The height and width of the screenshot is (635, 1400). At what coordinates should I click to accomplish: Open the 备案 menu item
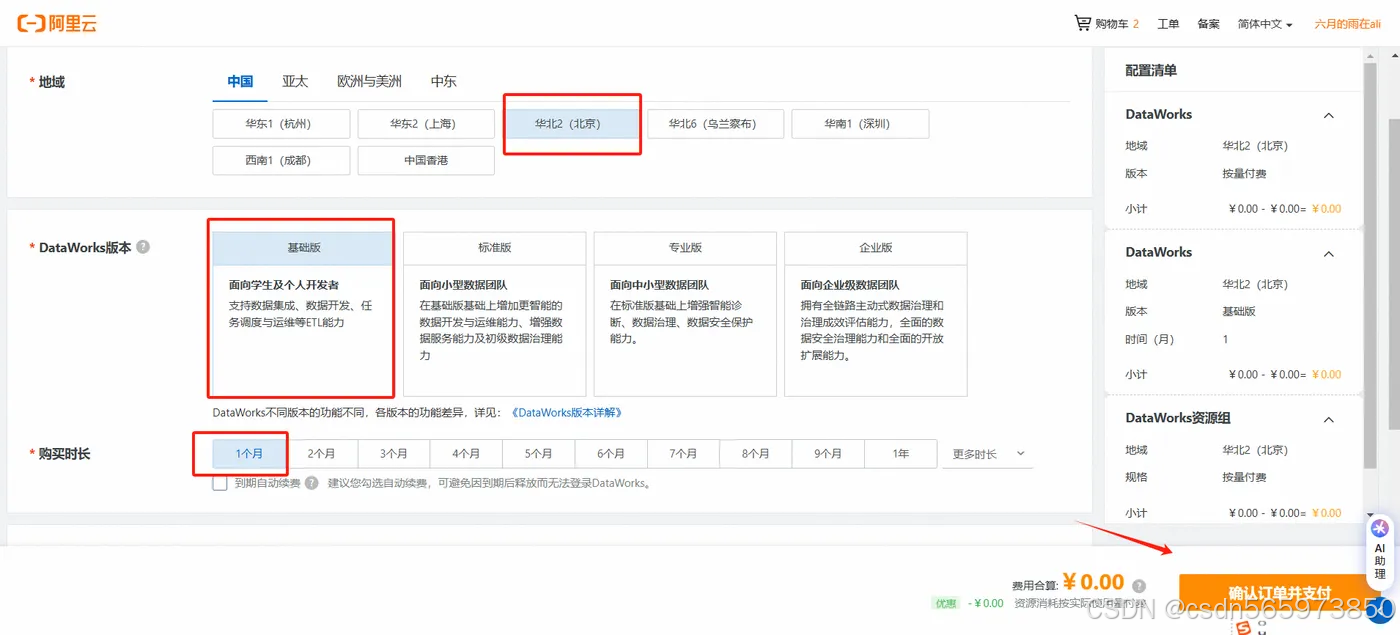point(1207,22)
